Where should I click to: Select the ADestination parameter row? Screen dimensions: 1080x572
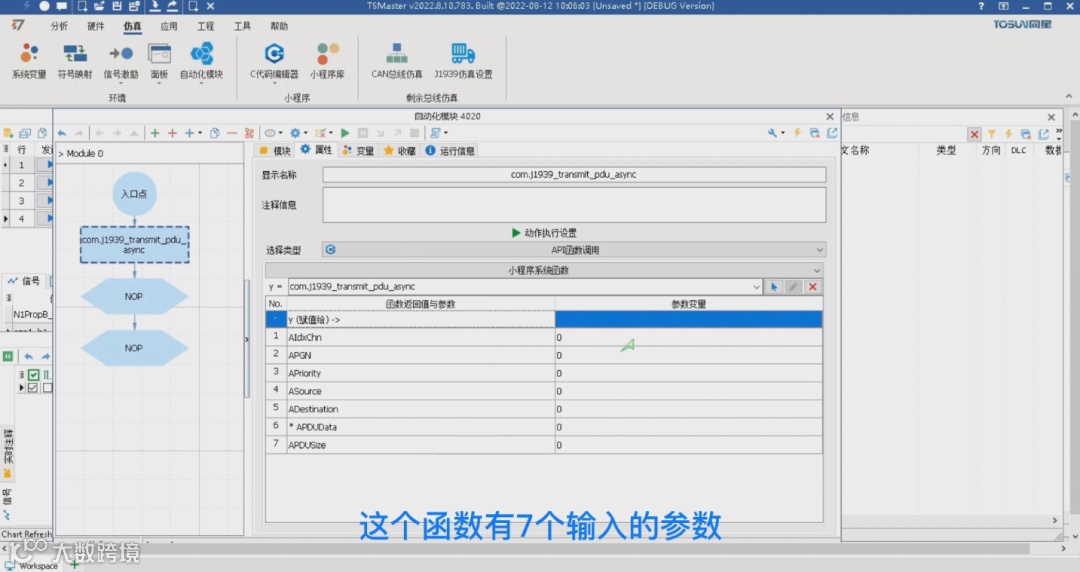[544, 409]
